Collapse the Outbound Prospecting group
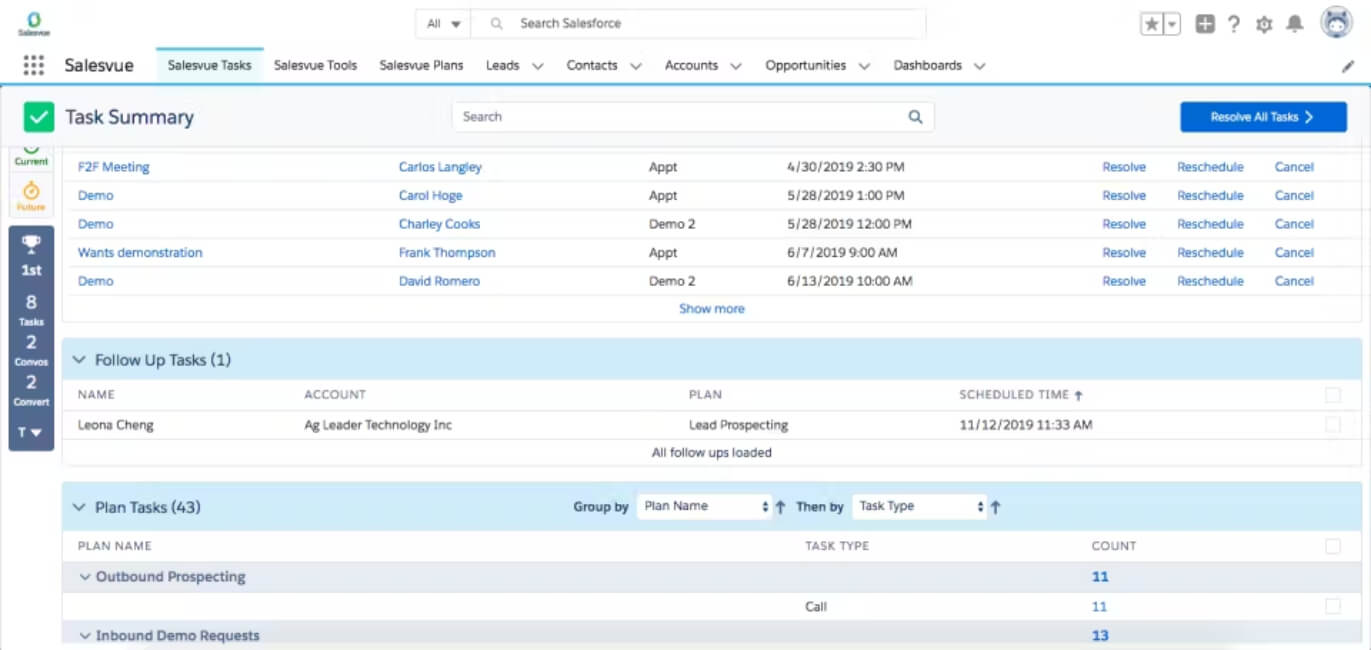Screen dimensions: 1371x650 click(85, 577)
